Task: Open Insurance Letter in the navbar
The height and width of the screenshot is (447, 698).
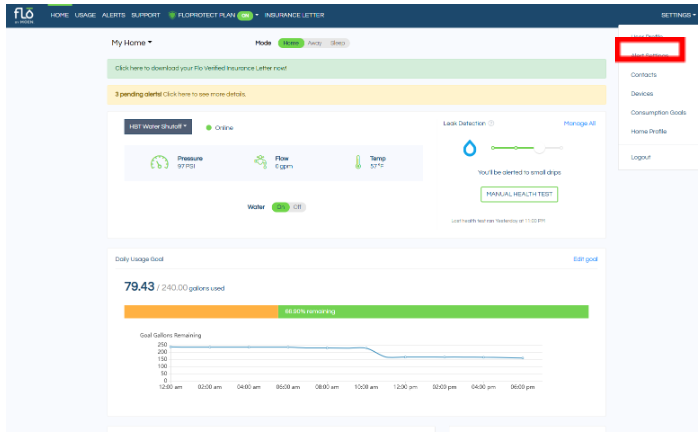Action: pyautogui.click(x=294, y=15)
